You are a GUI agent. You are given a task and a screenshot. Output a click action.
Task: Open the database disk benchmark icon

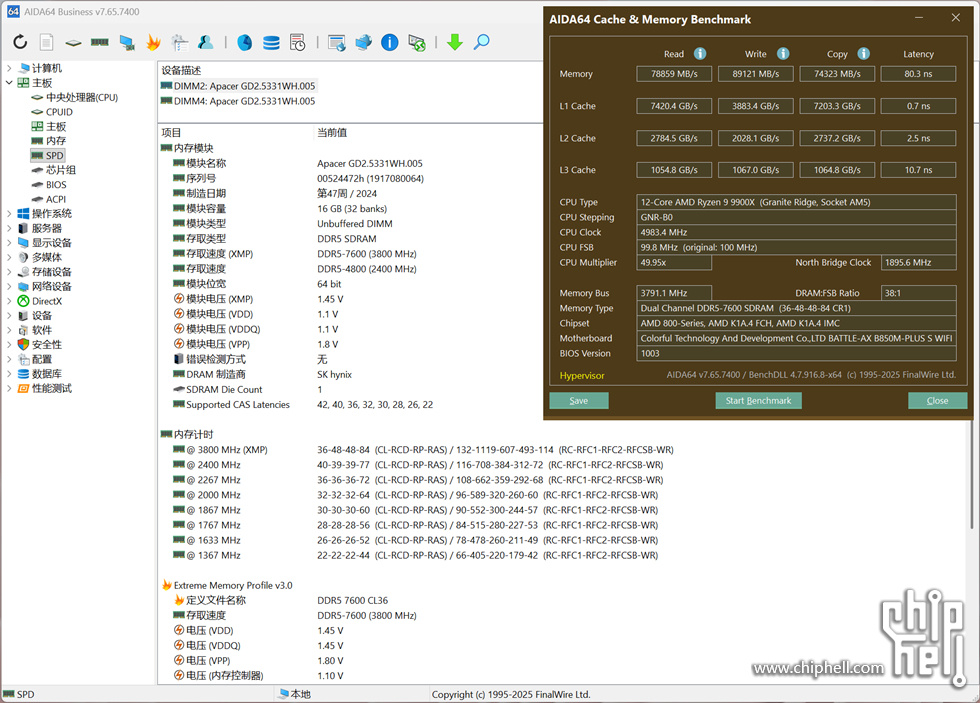pos(271,42)
